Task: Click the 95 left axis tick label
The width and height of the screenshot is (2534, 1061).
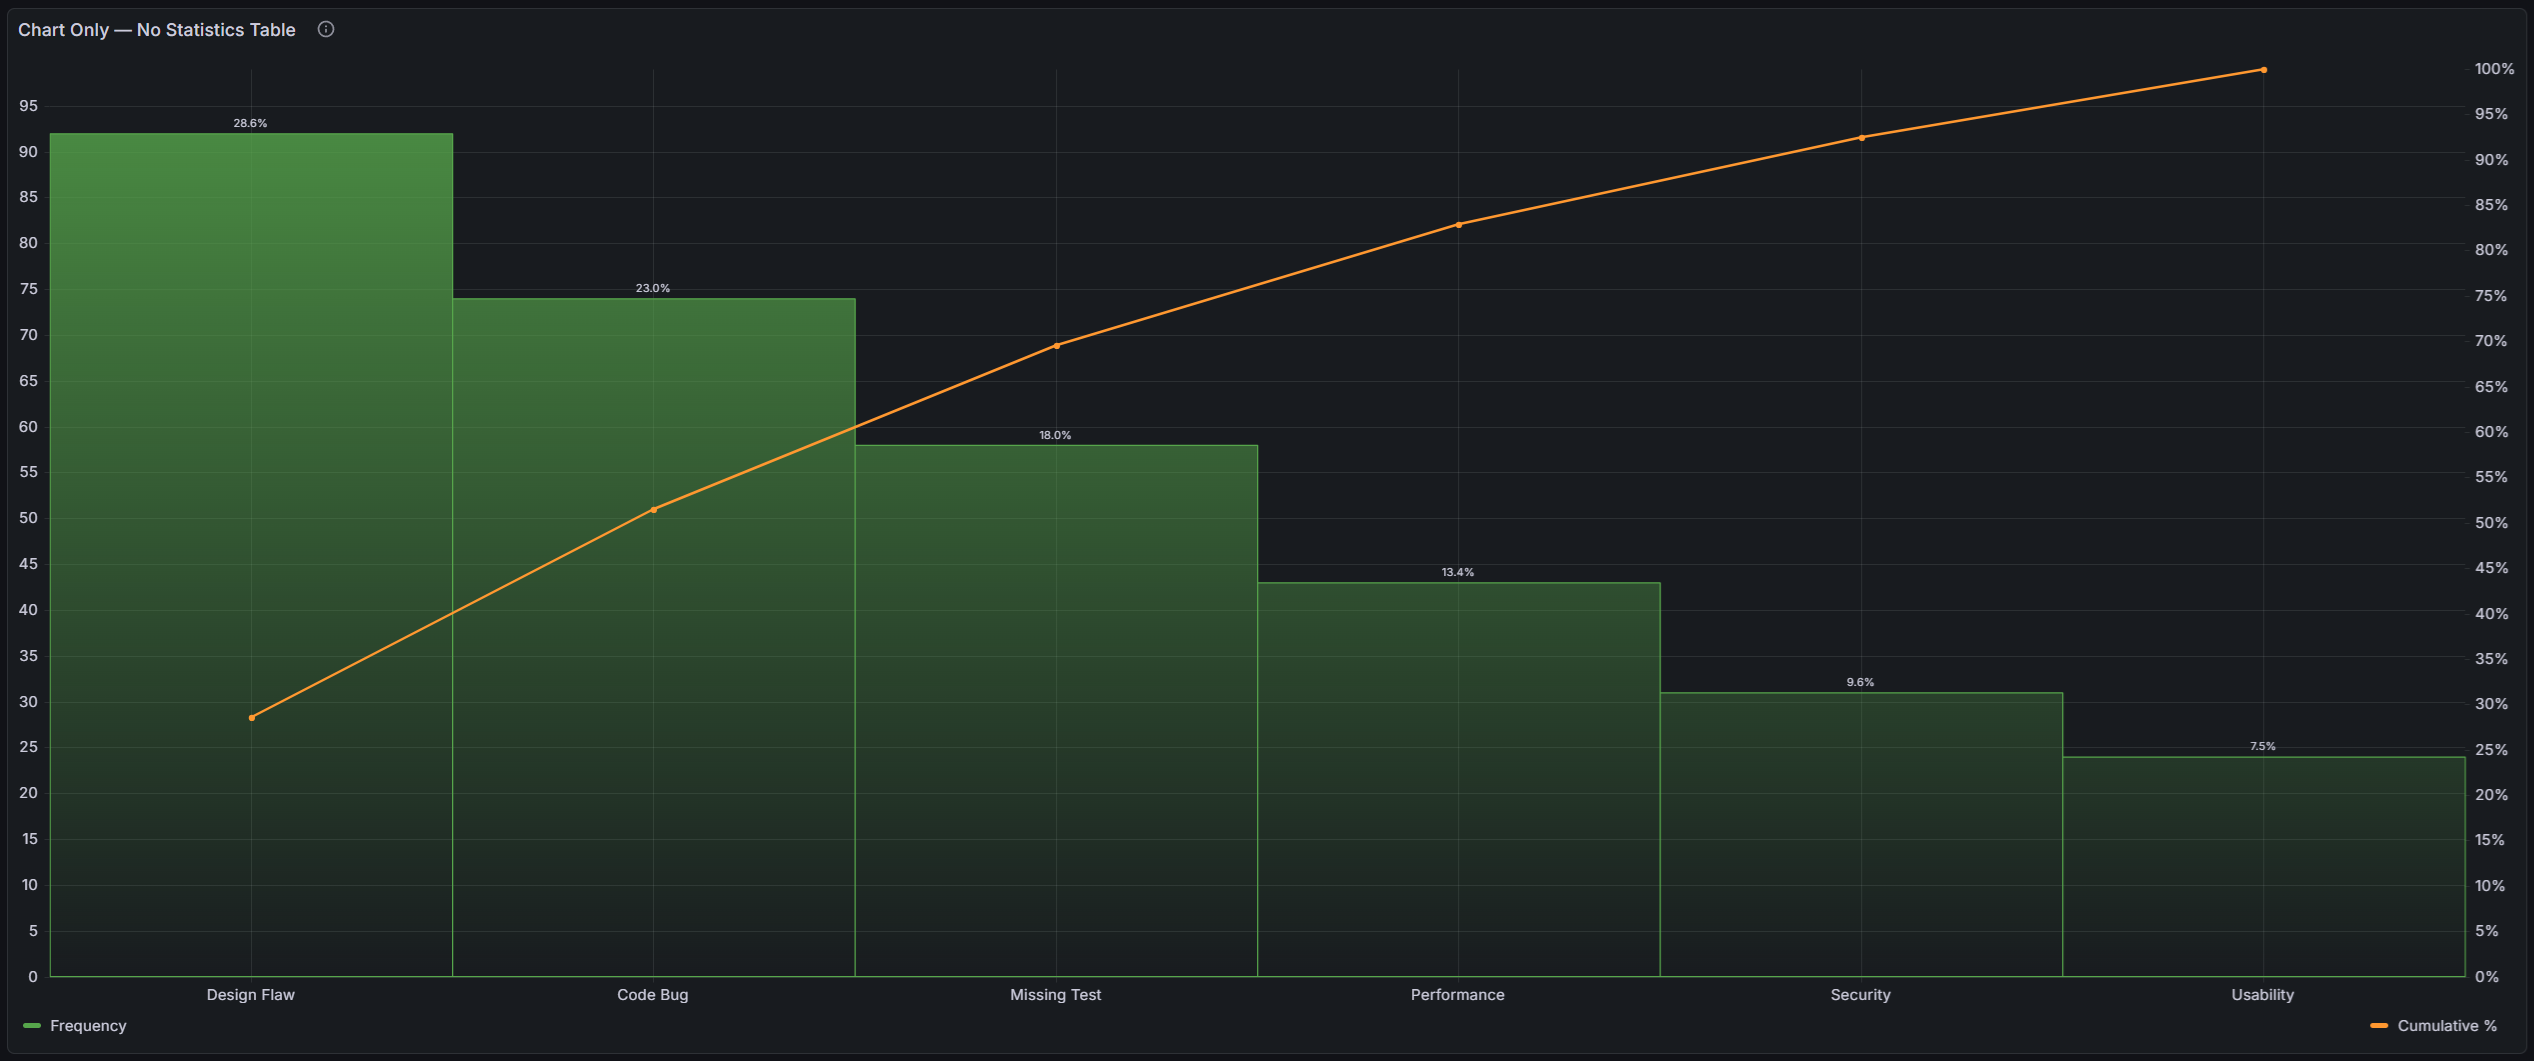Action: (28, 106)
